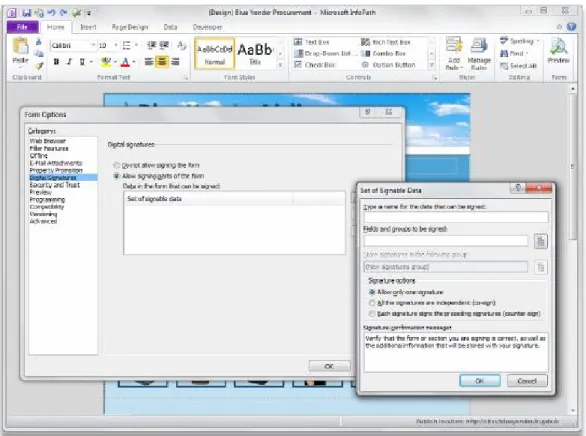Click the signature confirmation message text area
Screen dimensions: 586x436
pyautogui.click(x=456, y=352)
